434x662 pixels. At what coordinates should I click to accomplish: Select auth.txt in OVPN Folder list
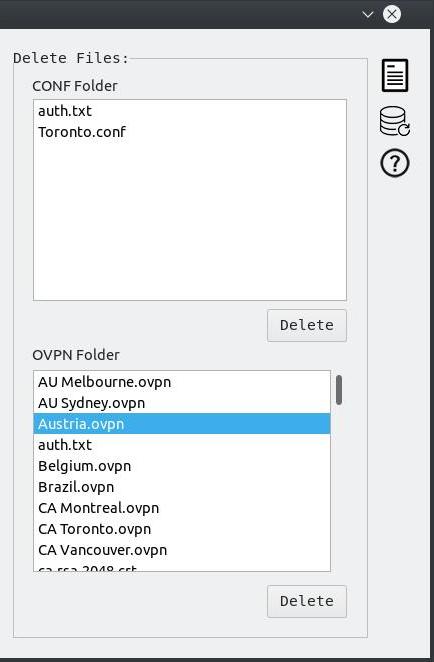click(x=182, y=445)
